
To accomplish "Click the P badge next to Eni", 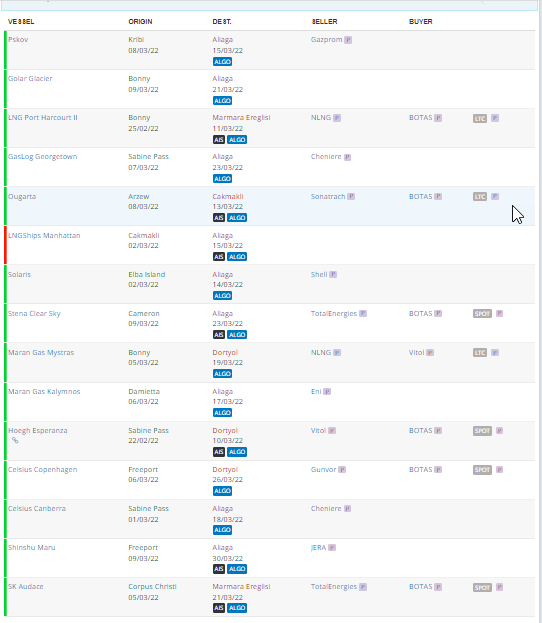I will [327, 392].
